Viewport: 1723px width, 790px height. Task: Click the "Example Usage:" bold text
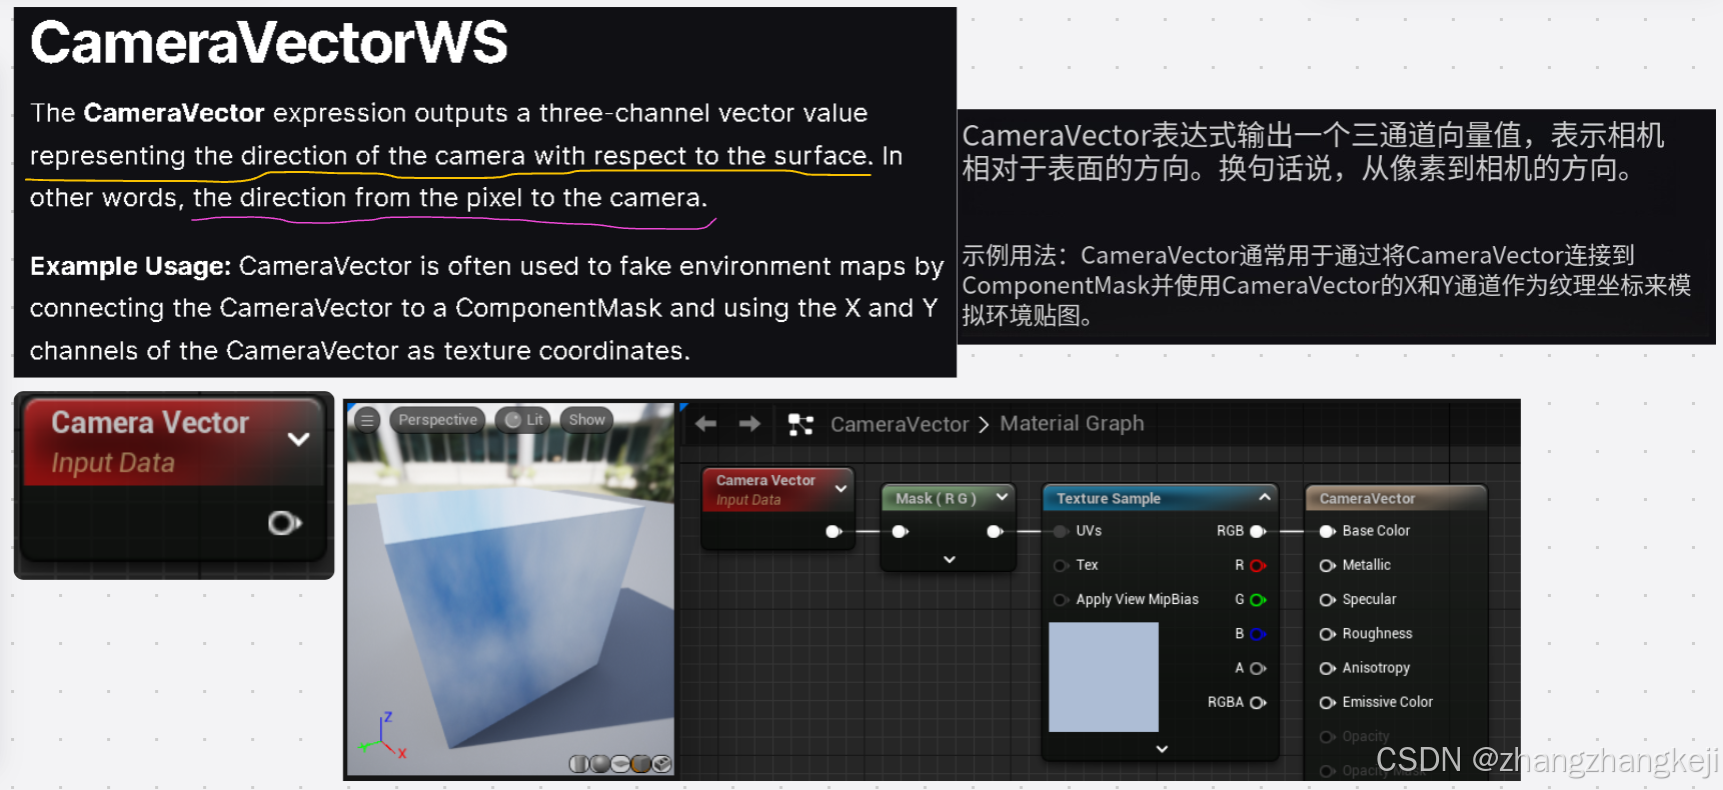[130, 266]
